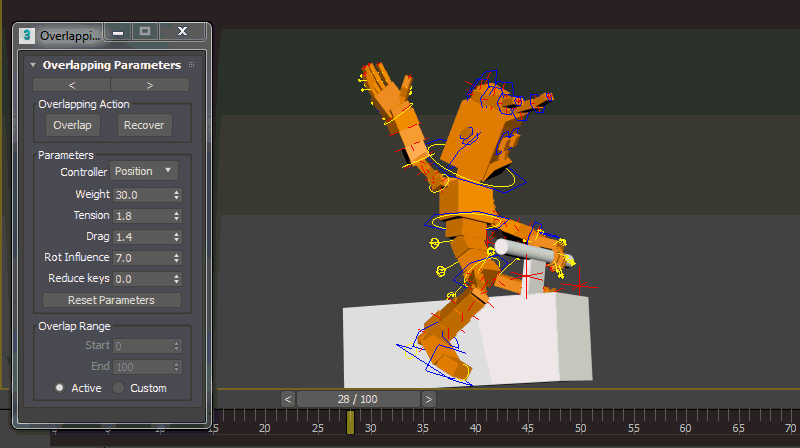Click the Tension spinner arrows

click(177, 216)
